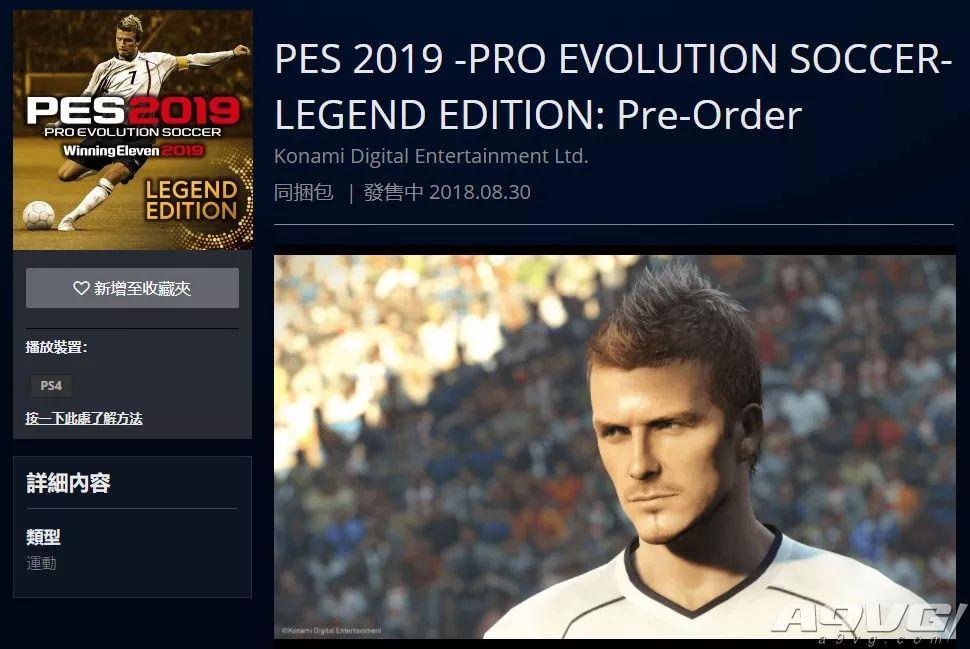Screen dimensions: 970x649
Task: Click the 發售中 2018.08.30 release date
Action: (x=447, y=192)
